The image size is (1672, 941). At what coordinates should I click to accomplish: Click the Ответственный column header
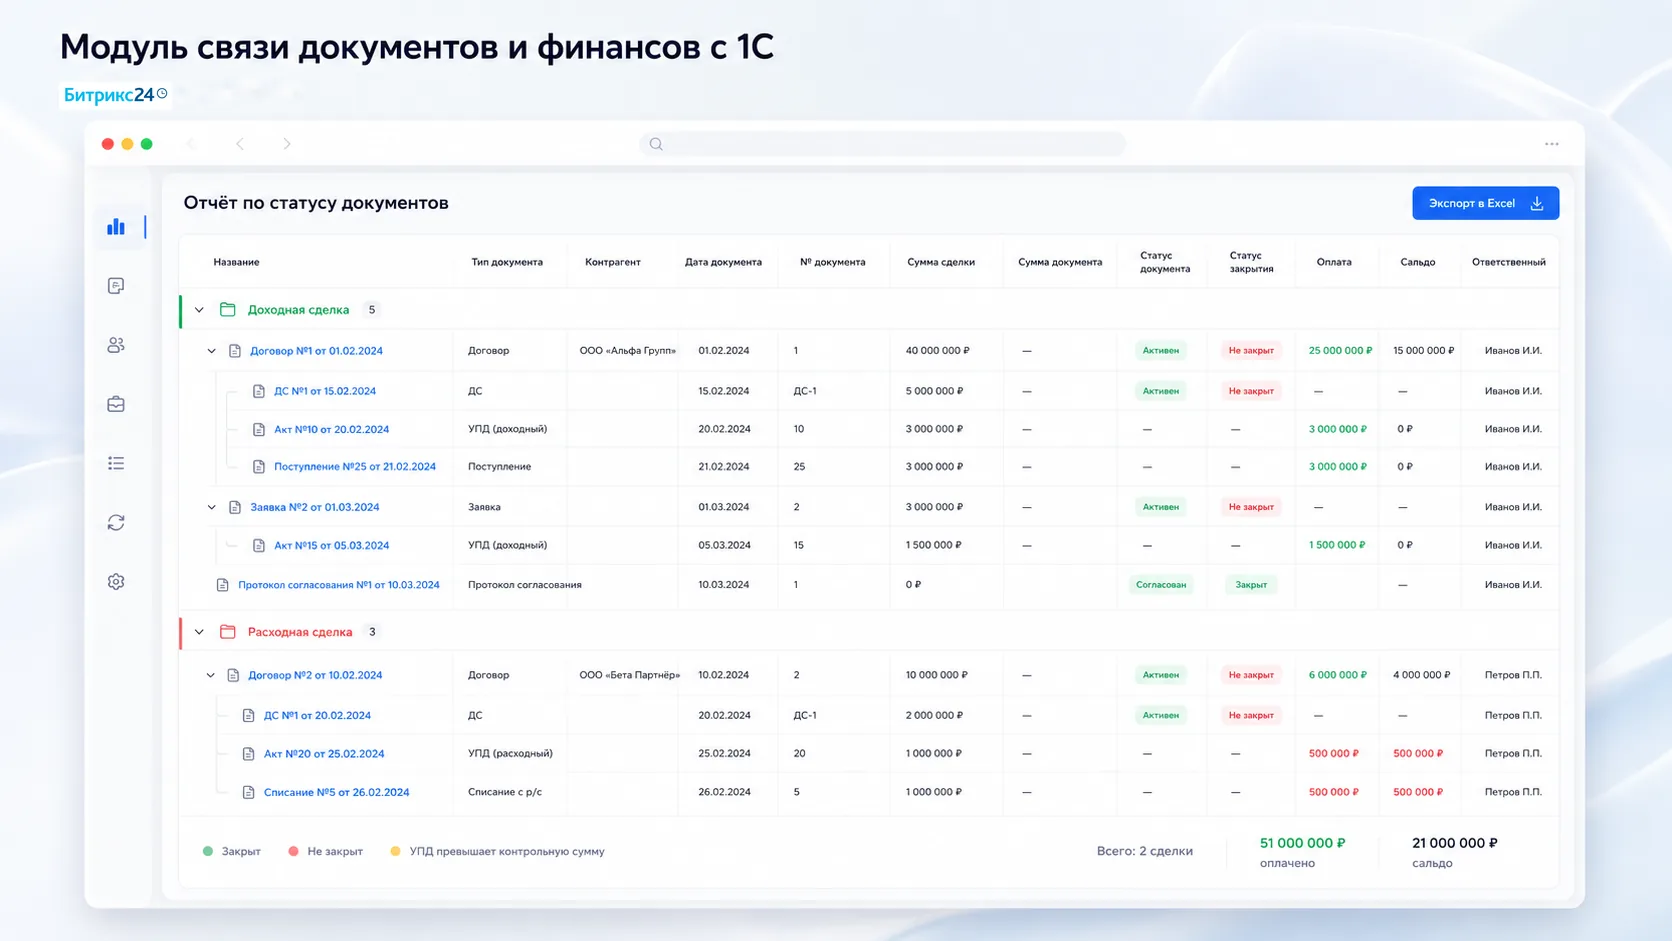pyautogui.click(x=1509, y=262)
